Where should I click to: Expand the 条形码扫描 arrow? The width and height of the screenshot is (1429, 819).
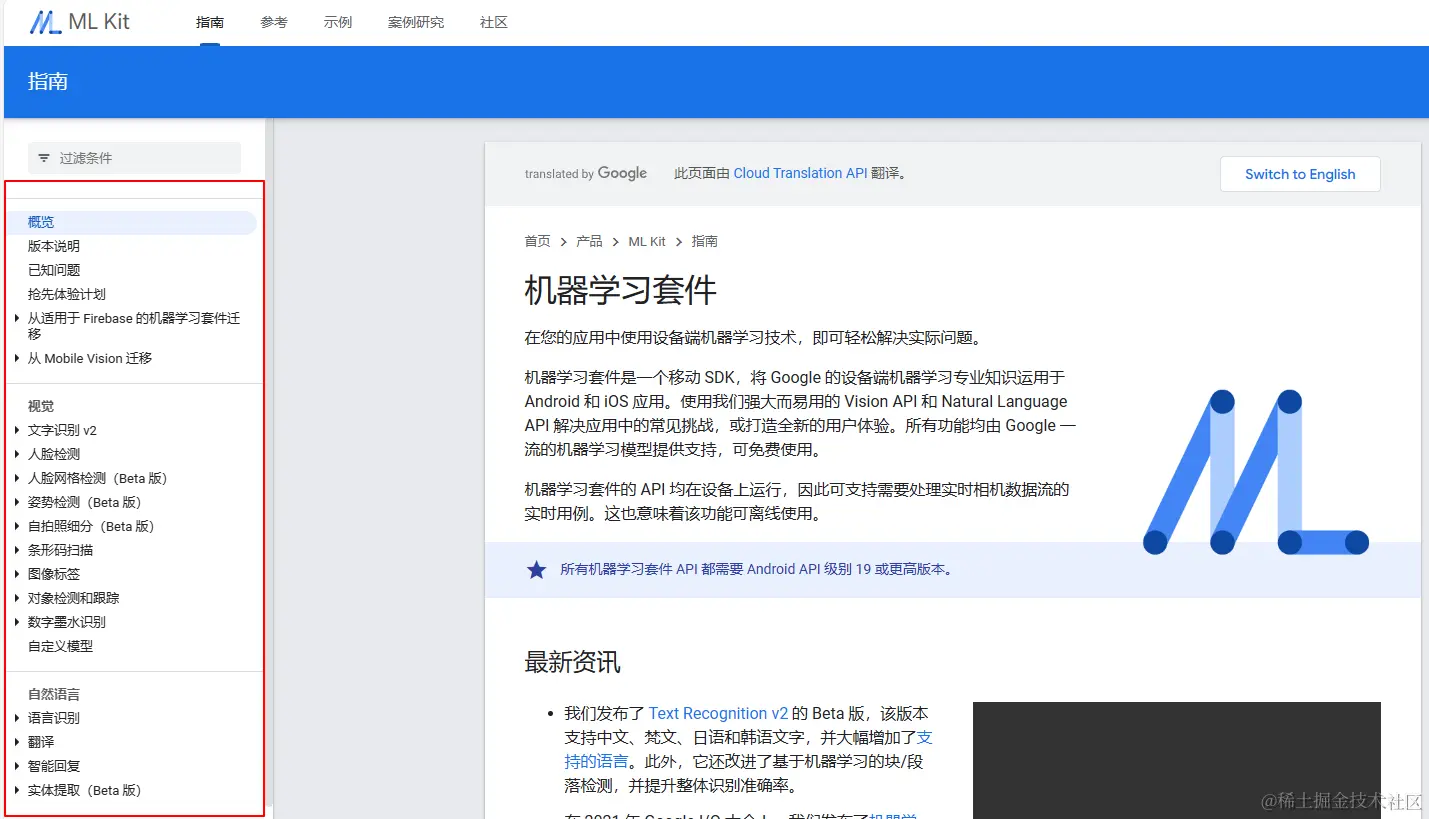pyautogui.click(x=17, y=550)
